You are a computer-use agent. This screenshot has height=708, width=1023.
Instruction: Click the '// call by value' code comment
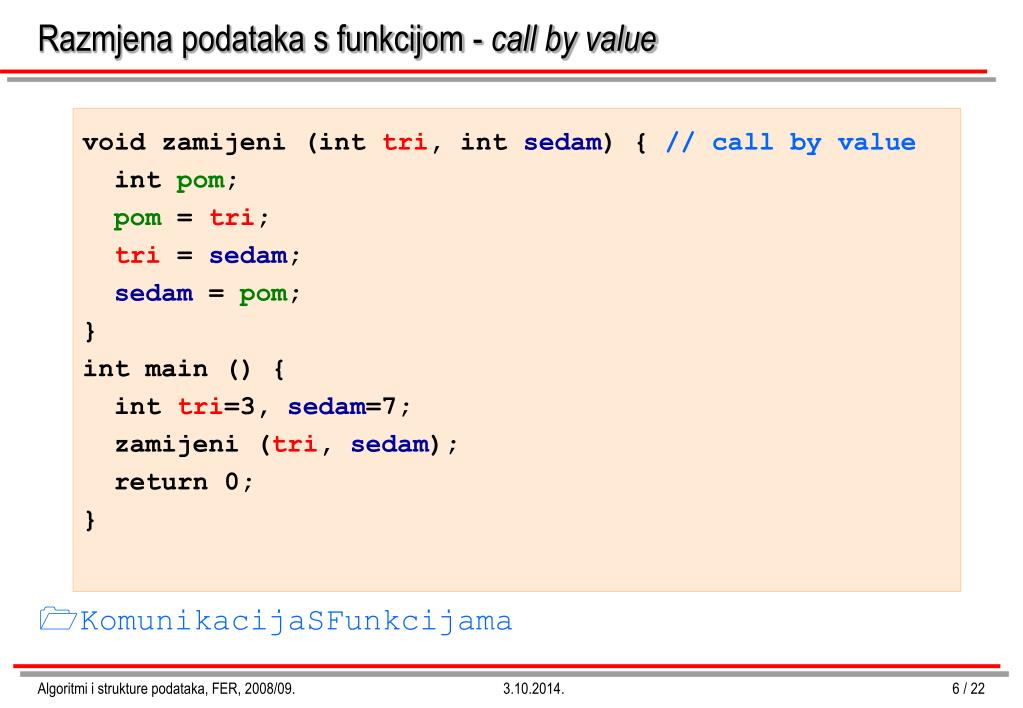[790, 142]
